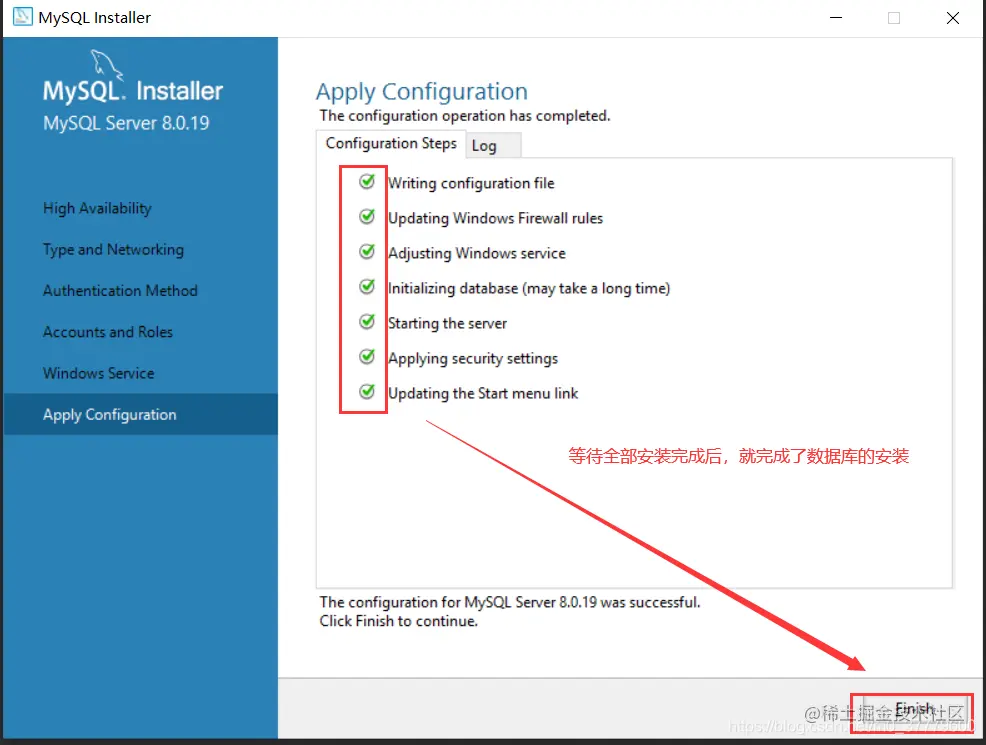Click 'Adjusting Windows service' step text
This screenshot has width=986, height=745.
(477, 253)
